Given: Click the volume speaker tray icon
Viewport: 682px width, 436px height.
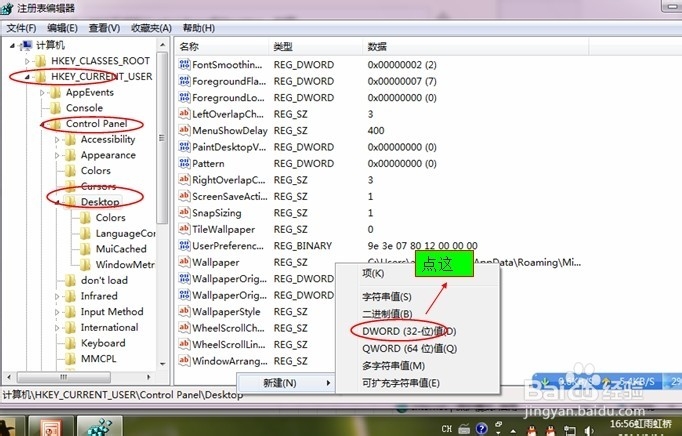Looking at the screenshot, I should 590,430.
